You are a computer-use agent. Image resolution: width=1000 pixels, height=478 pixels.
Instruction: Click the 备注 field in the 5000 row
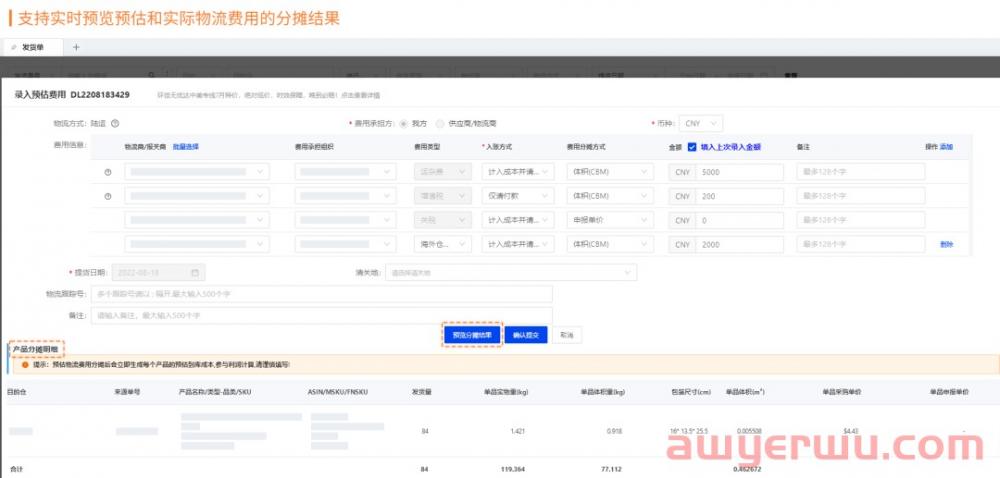point(860,172)
